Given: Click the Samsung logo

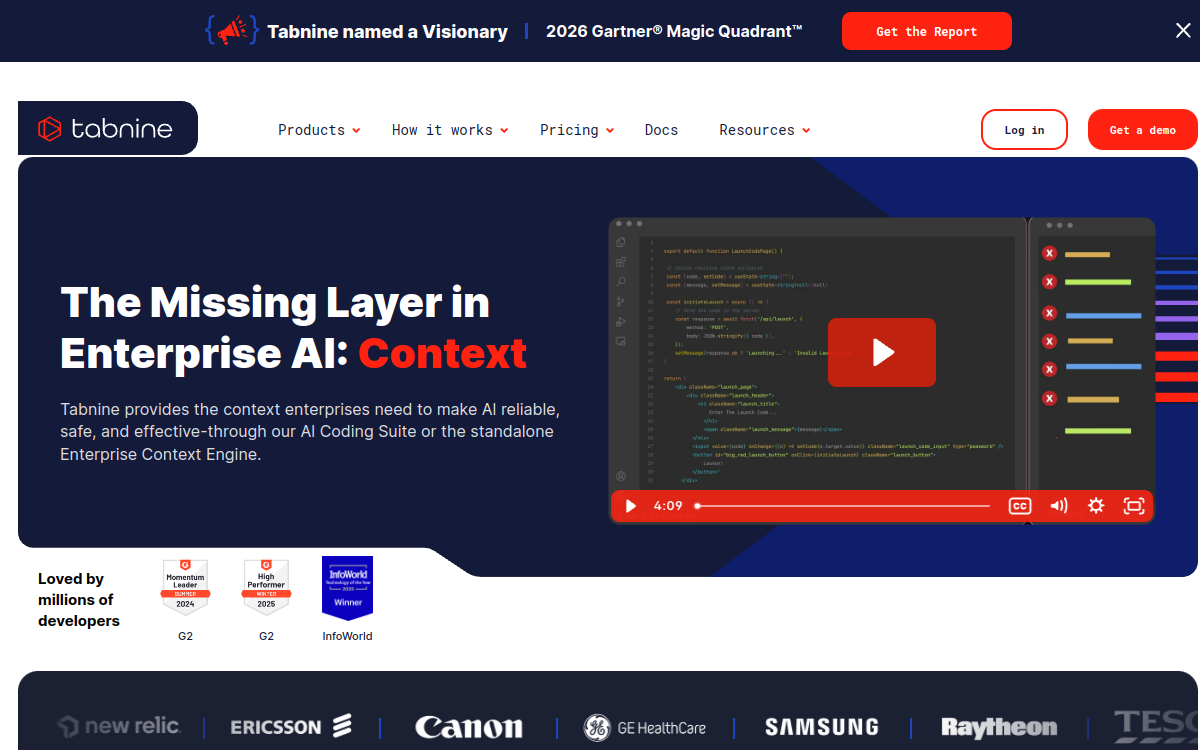Looking at the screenshot, I should coord(822,727).
